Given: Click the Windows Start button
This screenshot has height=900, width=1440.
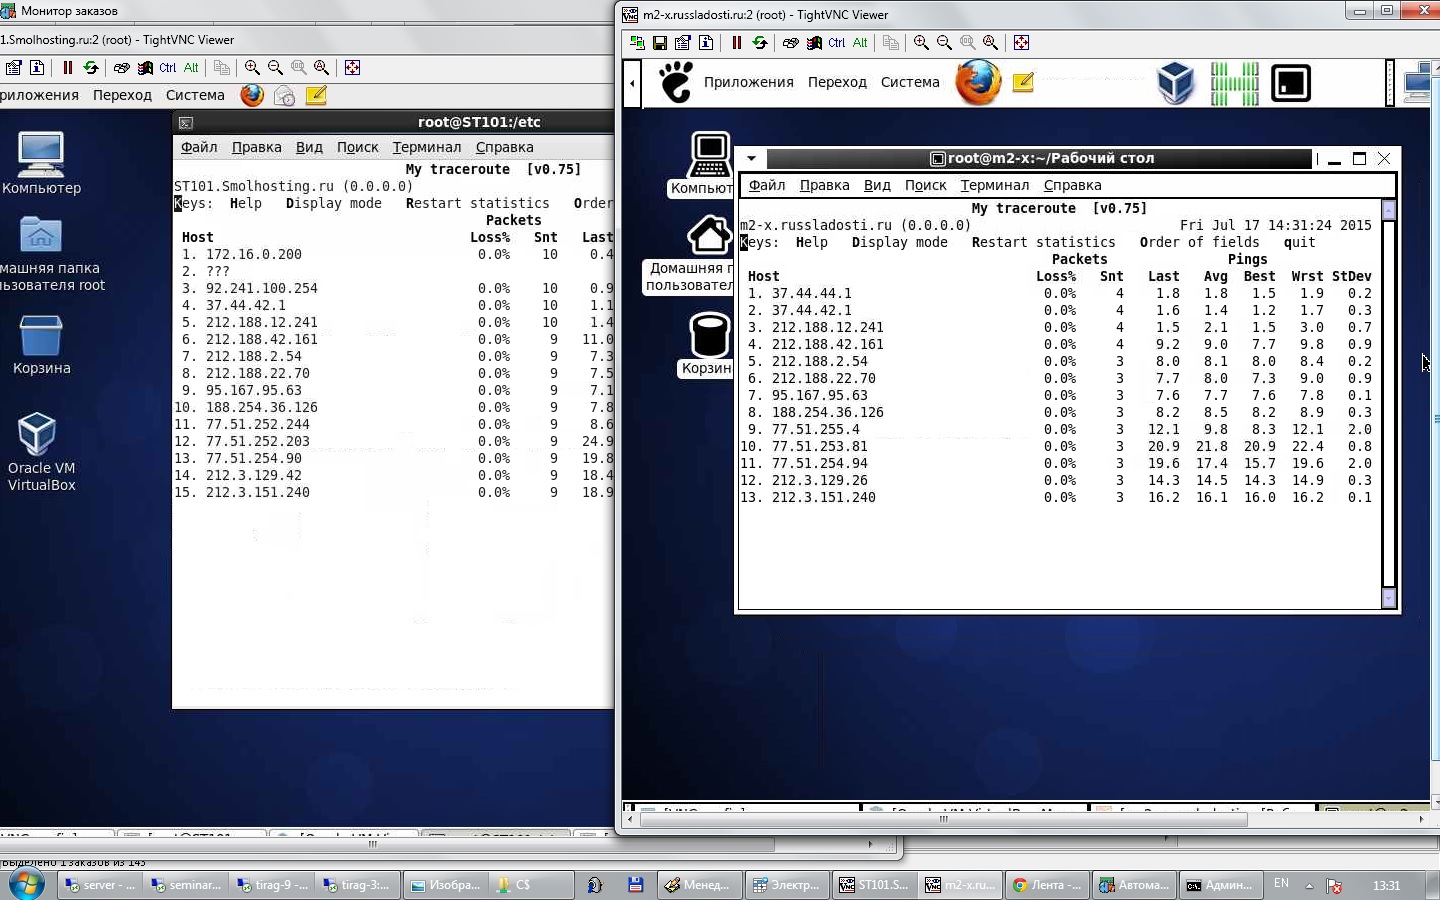Looking at the screenshot, I should [x=27, y=885].
